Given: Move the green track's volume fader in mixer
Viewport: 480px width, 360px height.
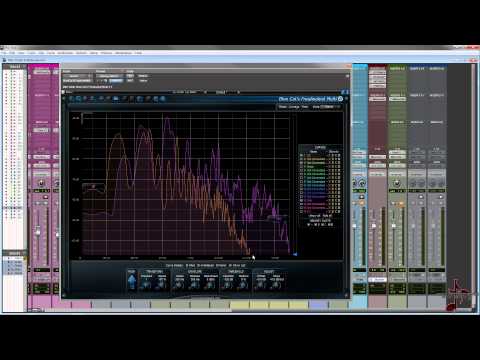Looking at the screenshot, I should click(394, 226).
